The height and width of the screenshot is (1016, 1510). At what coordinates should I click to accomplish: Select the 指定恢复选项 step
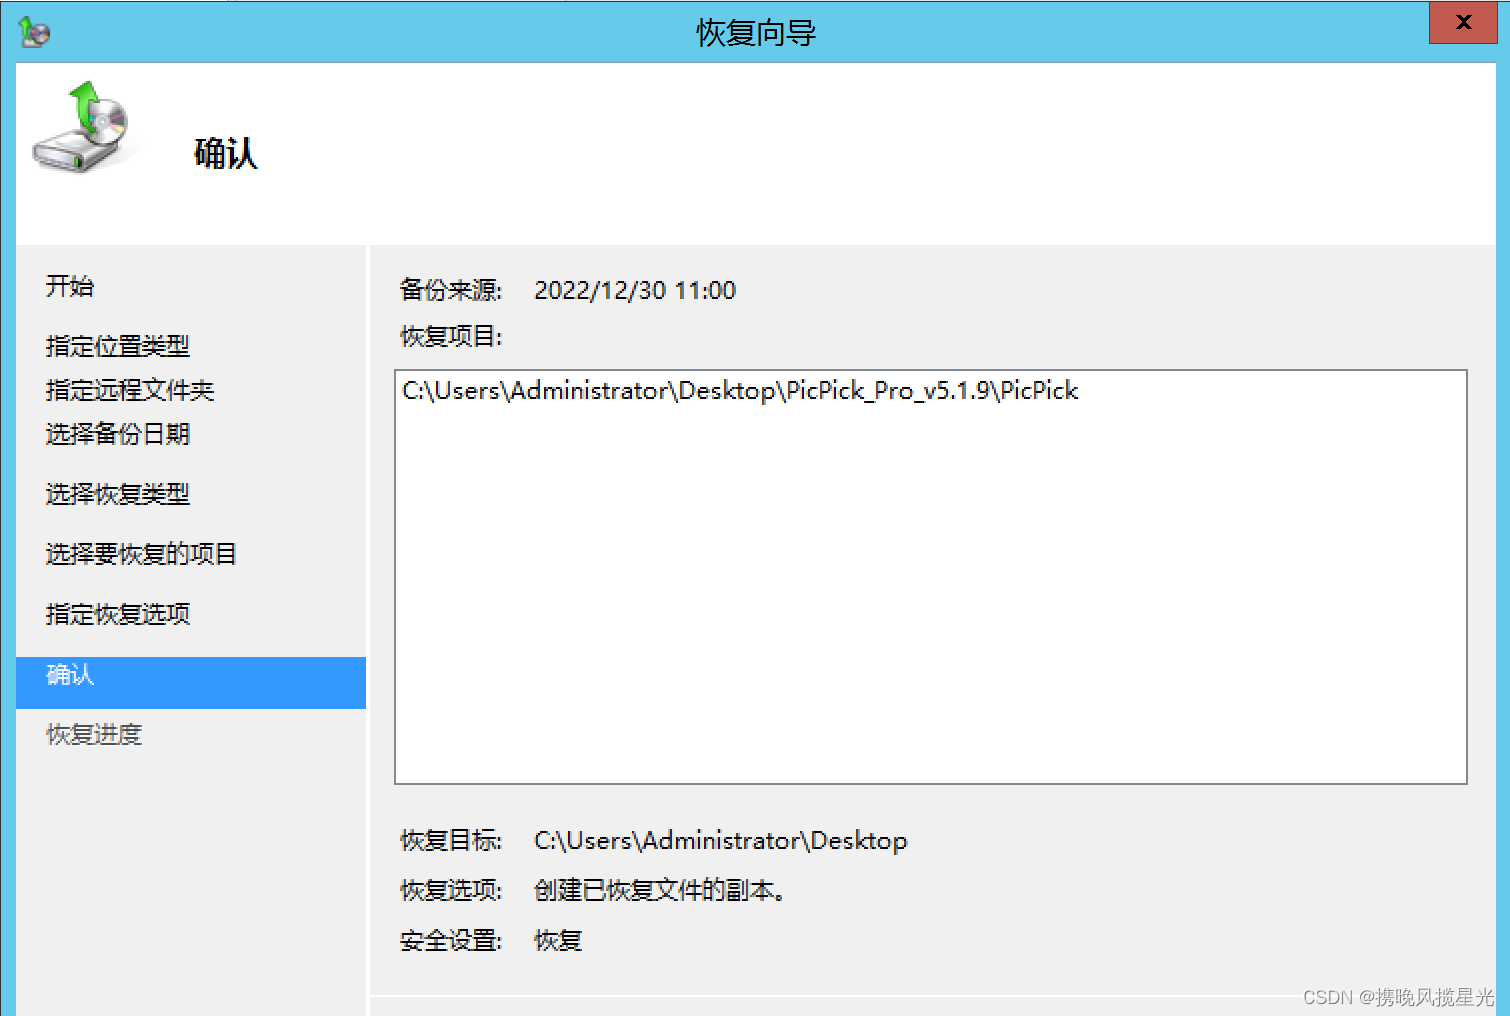coord(117,614)
